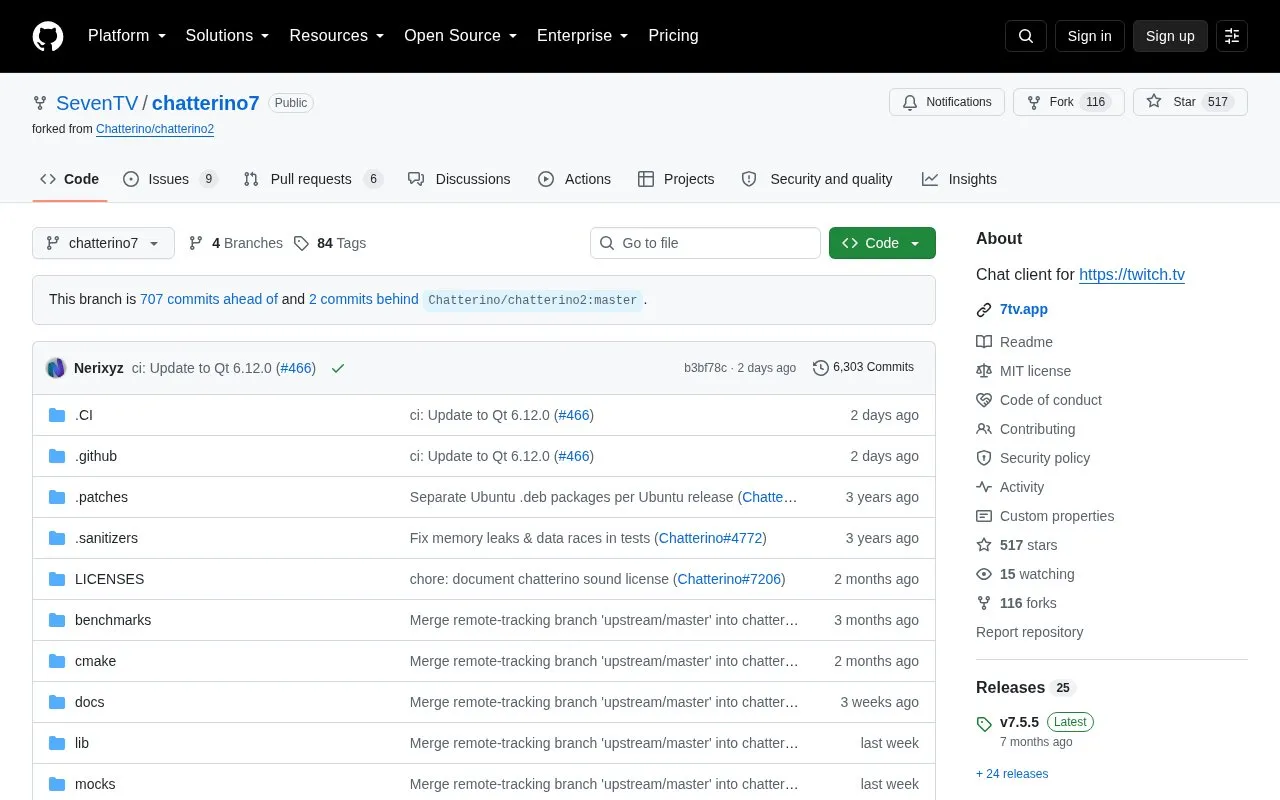Screen dimensions: 1280x800
Task: Expand the Resources menu
Action: point(337,36)
